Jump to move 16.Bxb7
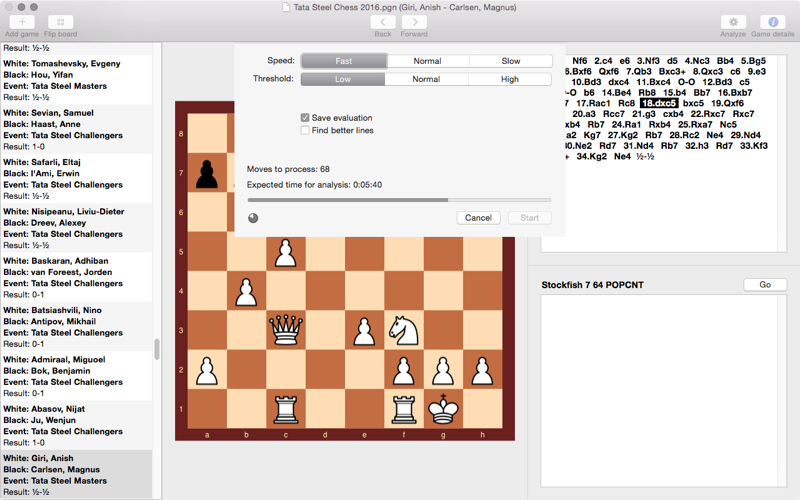 (x=735, y=92)
